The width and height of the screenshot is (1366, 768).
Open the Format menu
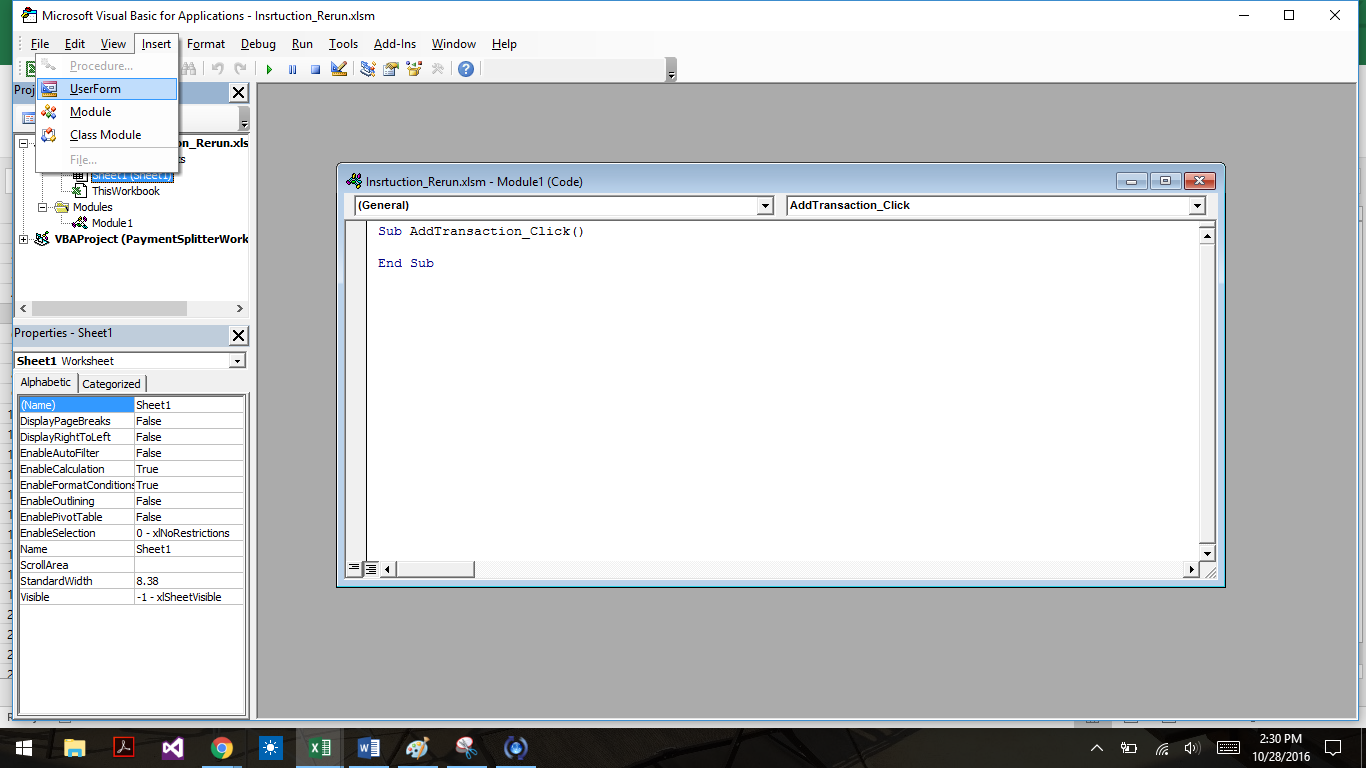coord(206,44)
